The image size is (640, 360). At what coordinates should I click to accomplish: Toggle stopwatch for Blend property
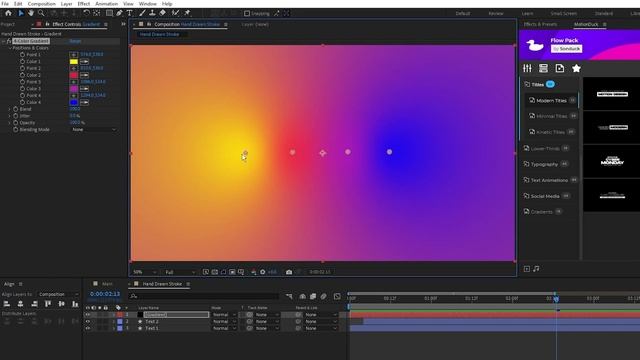click(x=16, y=109)
